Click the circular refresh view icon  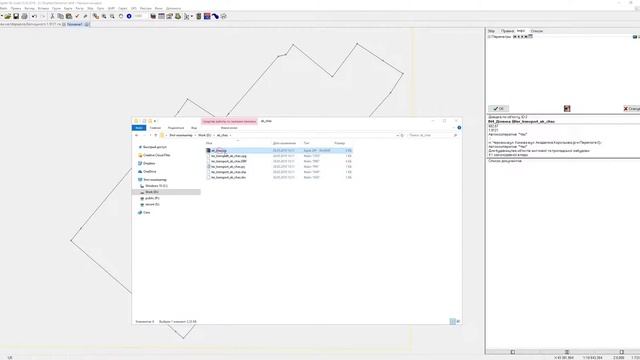point(121,16)
